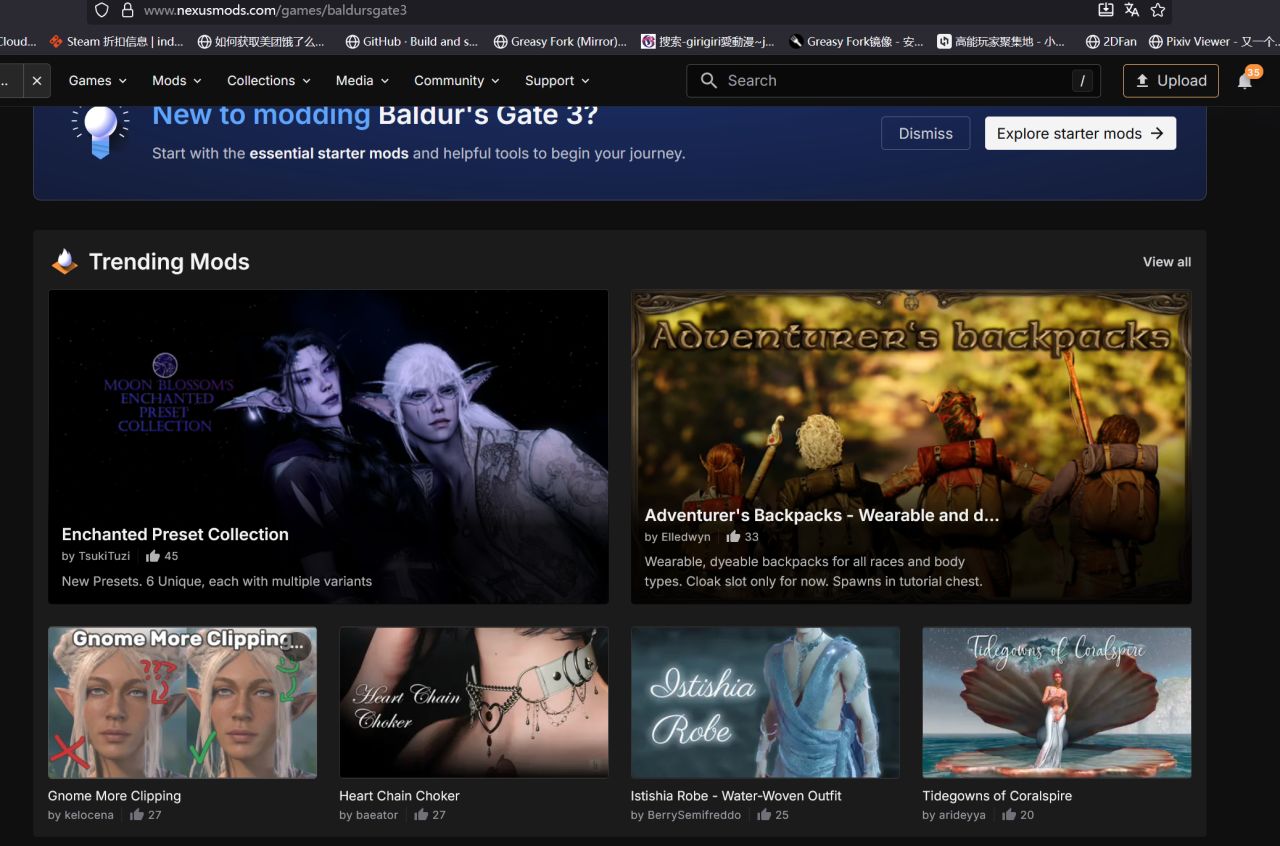1280x846 pixels.
Task: Expand the Mods dropdown menu
Action: (x=177, y=81)
